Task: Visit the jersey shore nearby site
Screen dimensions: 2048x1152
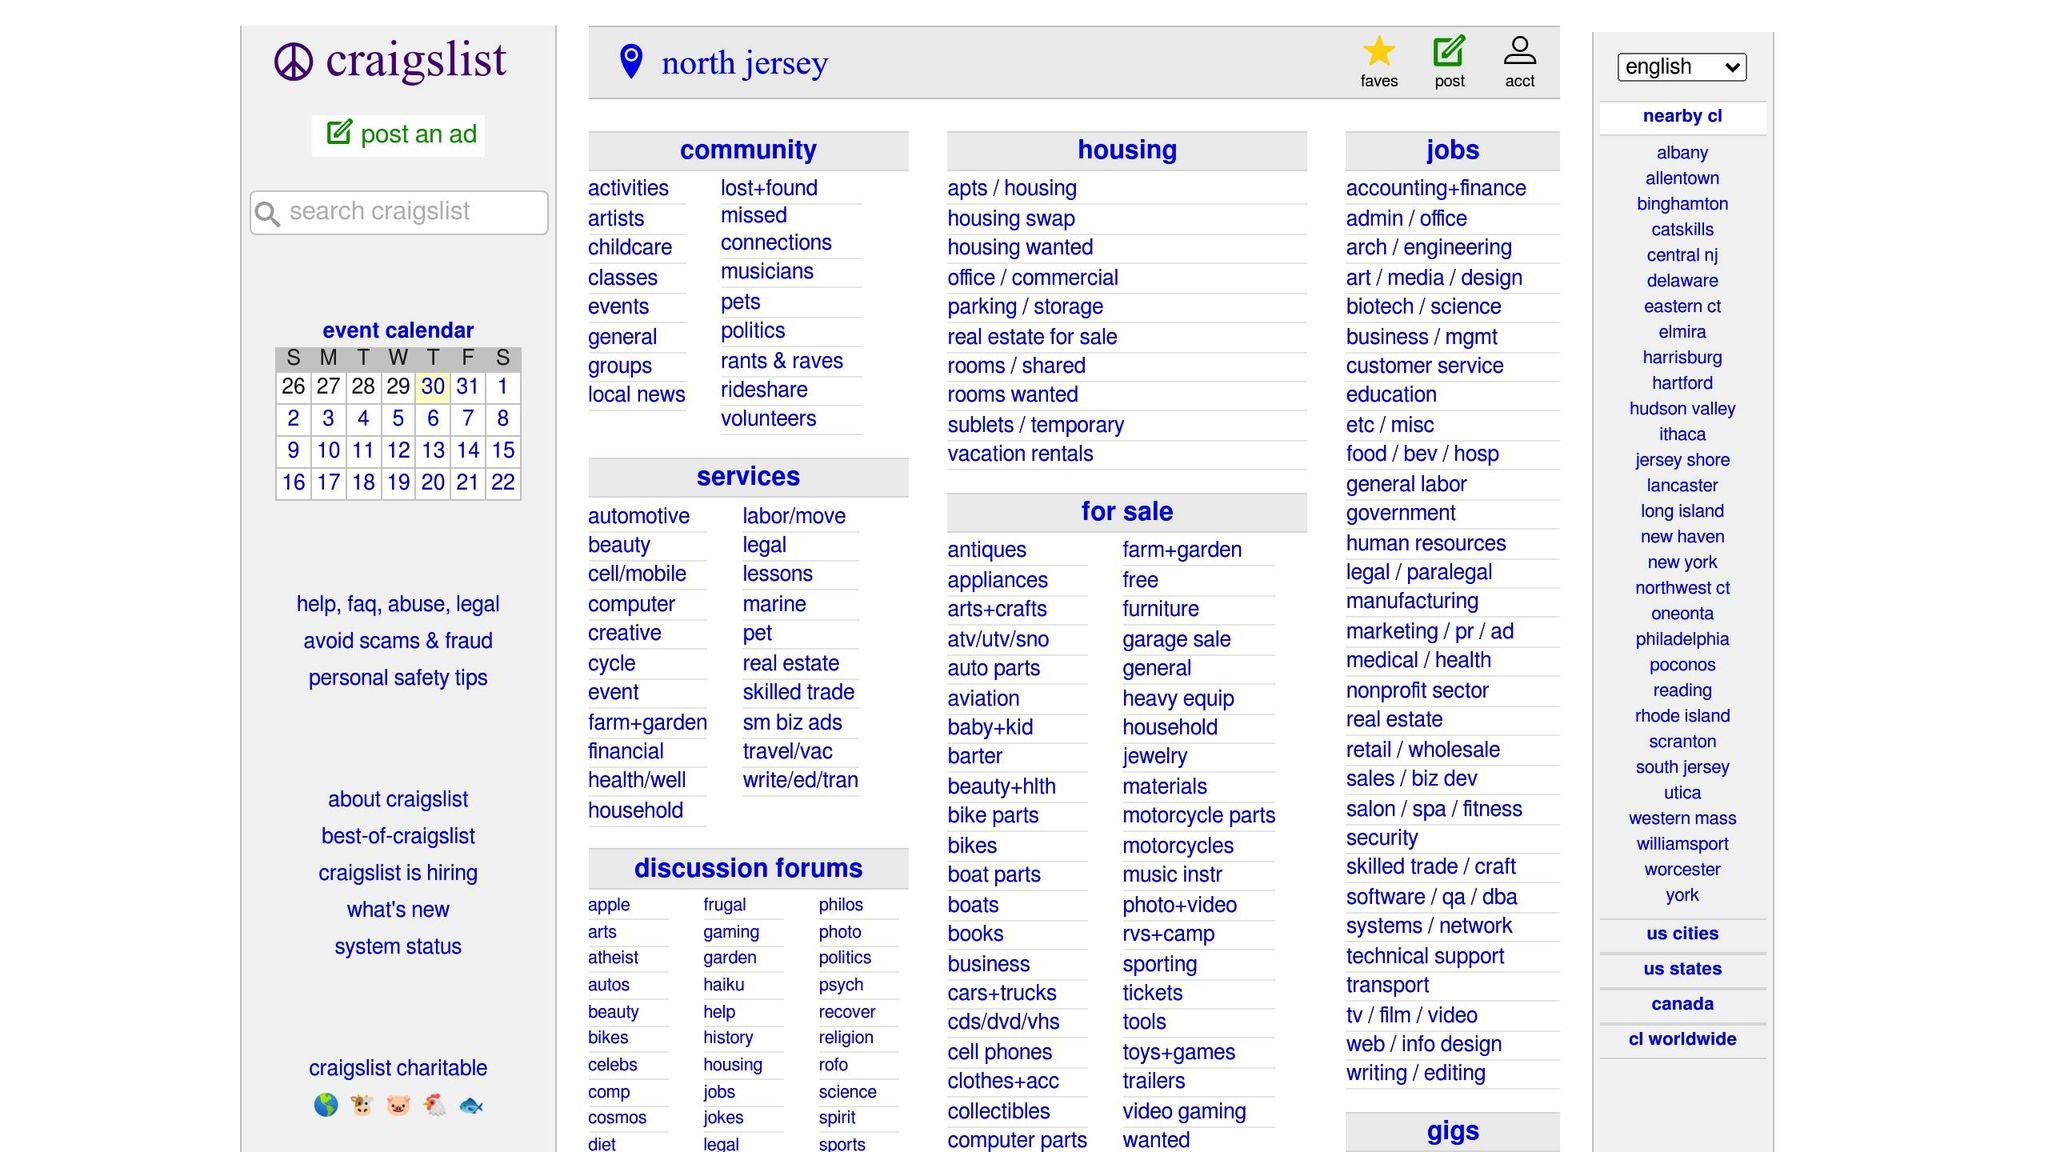Action: coord(1682,460)
